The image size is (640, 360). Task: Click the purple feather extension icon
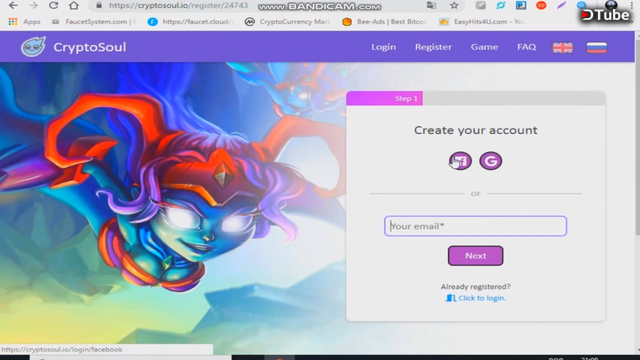[562, 6]
